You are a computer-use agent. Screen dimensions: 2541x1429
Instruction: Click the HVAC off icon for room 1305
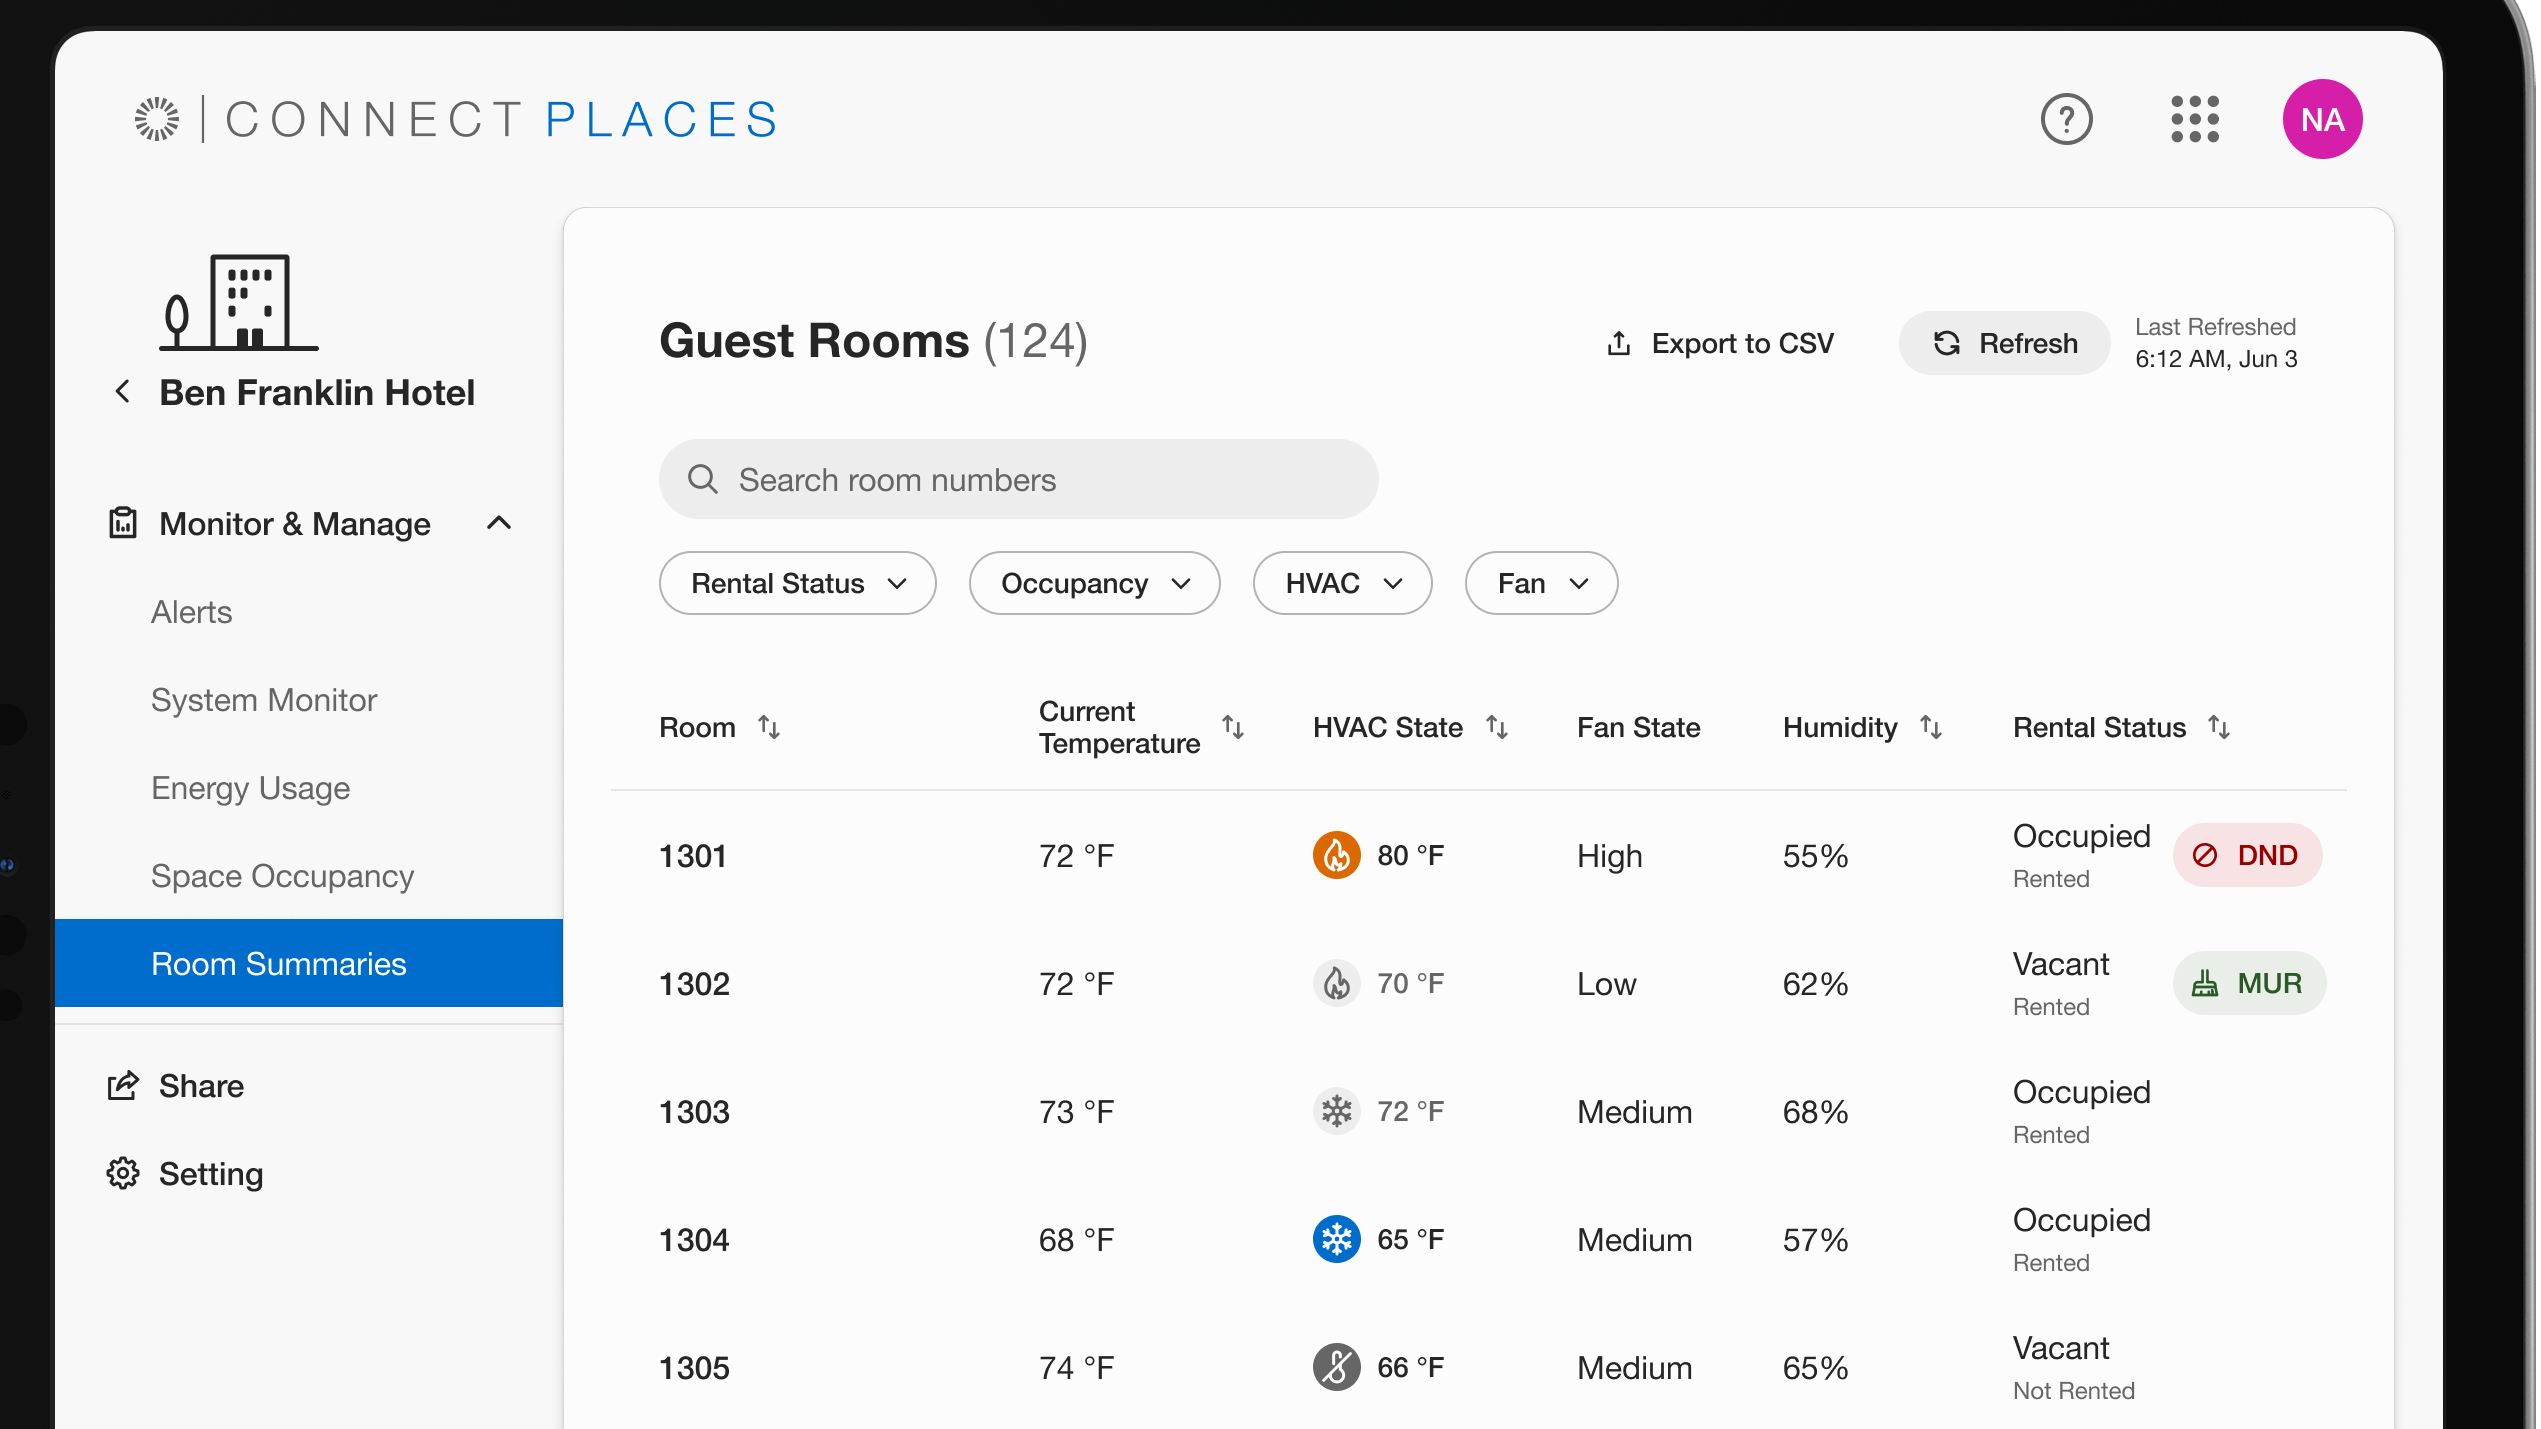coord(1336,1368)
